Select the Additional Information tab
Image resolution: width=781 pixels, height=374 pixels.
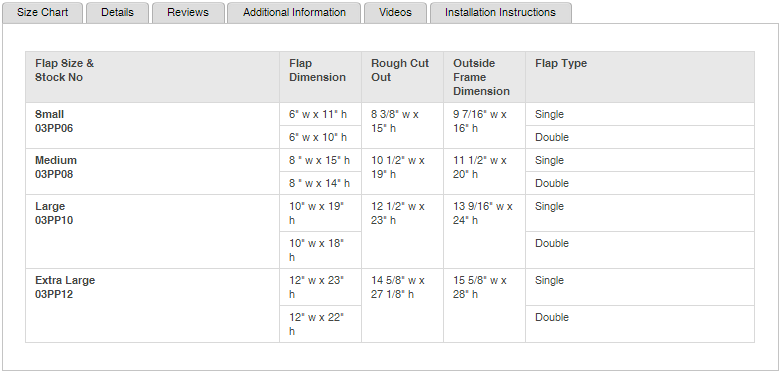click(x=294, y=12)
